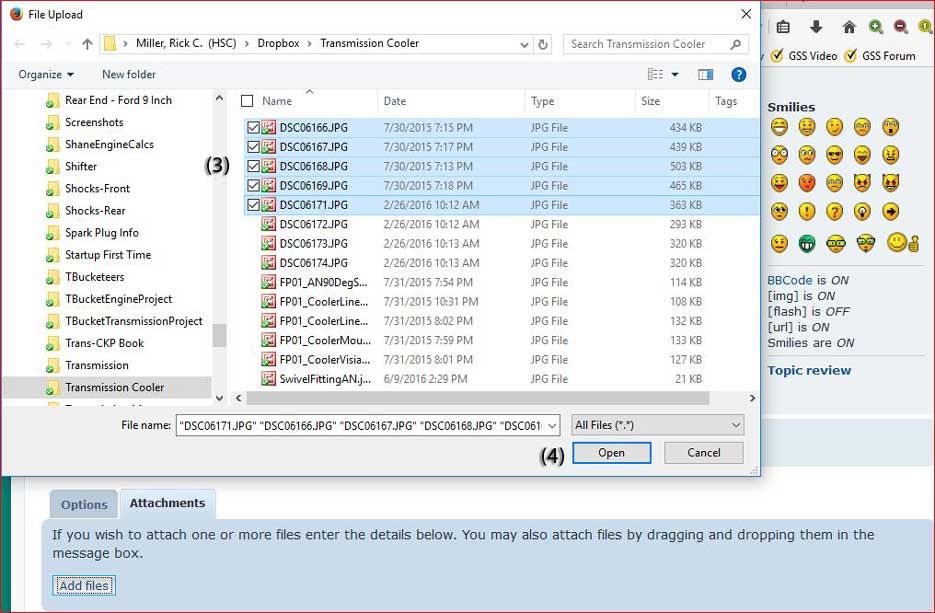The height and width of the screenshot is (613, 935).
Task: Uncheck the DSC06171.JPG checkbox
Action: 253,205
